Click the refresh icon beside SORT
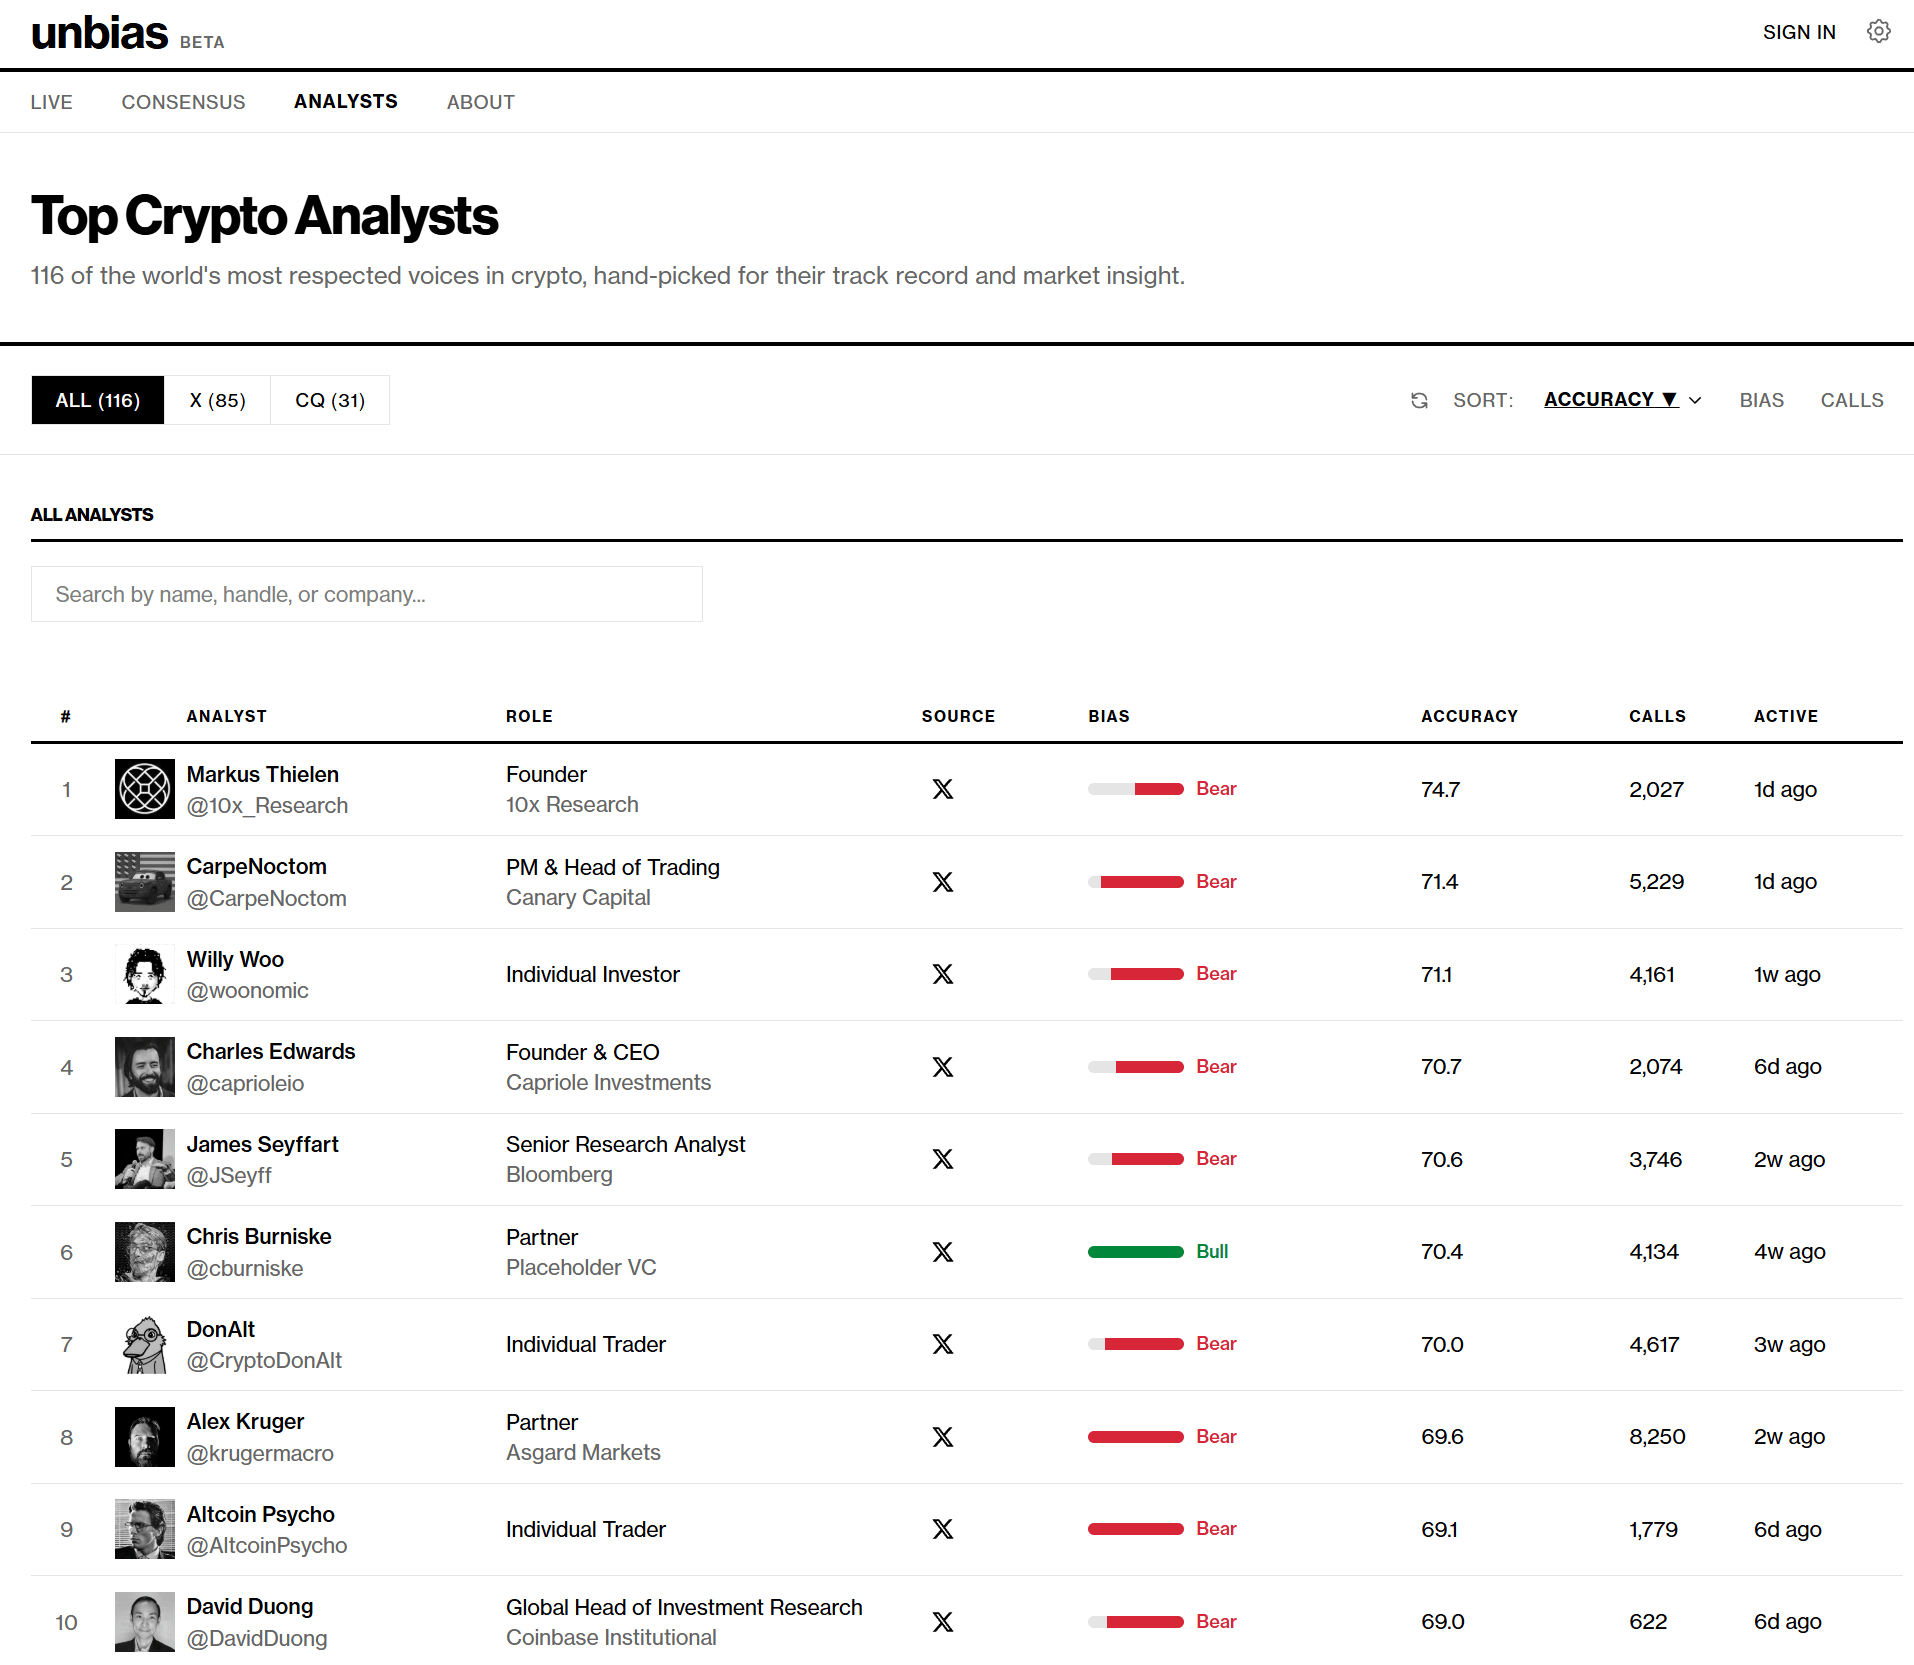The width and height of the screenshot is (1914, 1665). tap(1419, 401)
